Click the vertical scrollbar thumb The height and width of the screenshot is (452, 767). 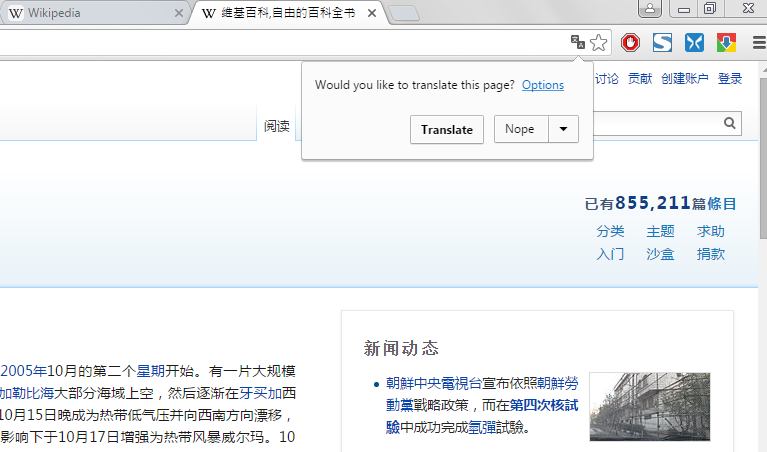pos(764,157)
